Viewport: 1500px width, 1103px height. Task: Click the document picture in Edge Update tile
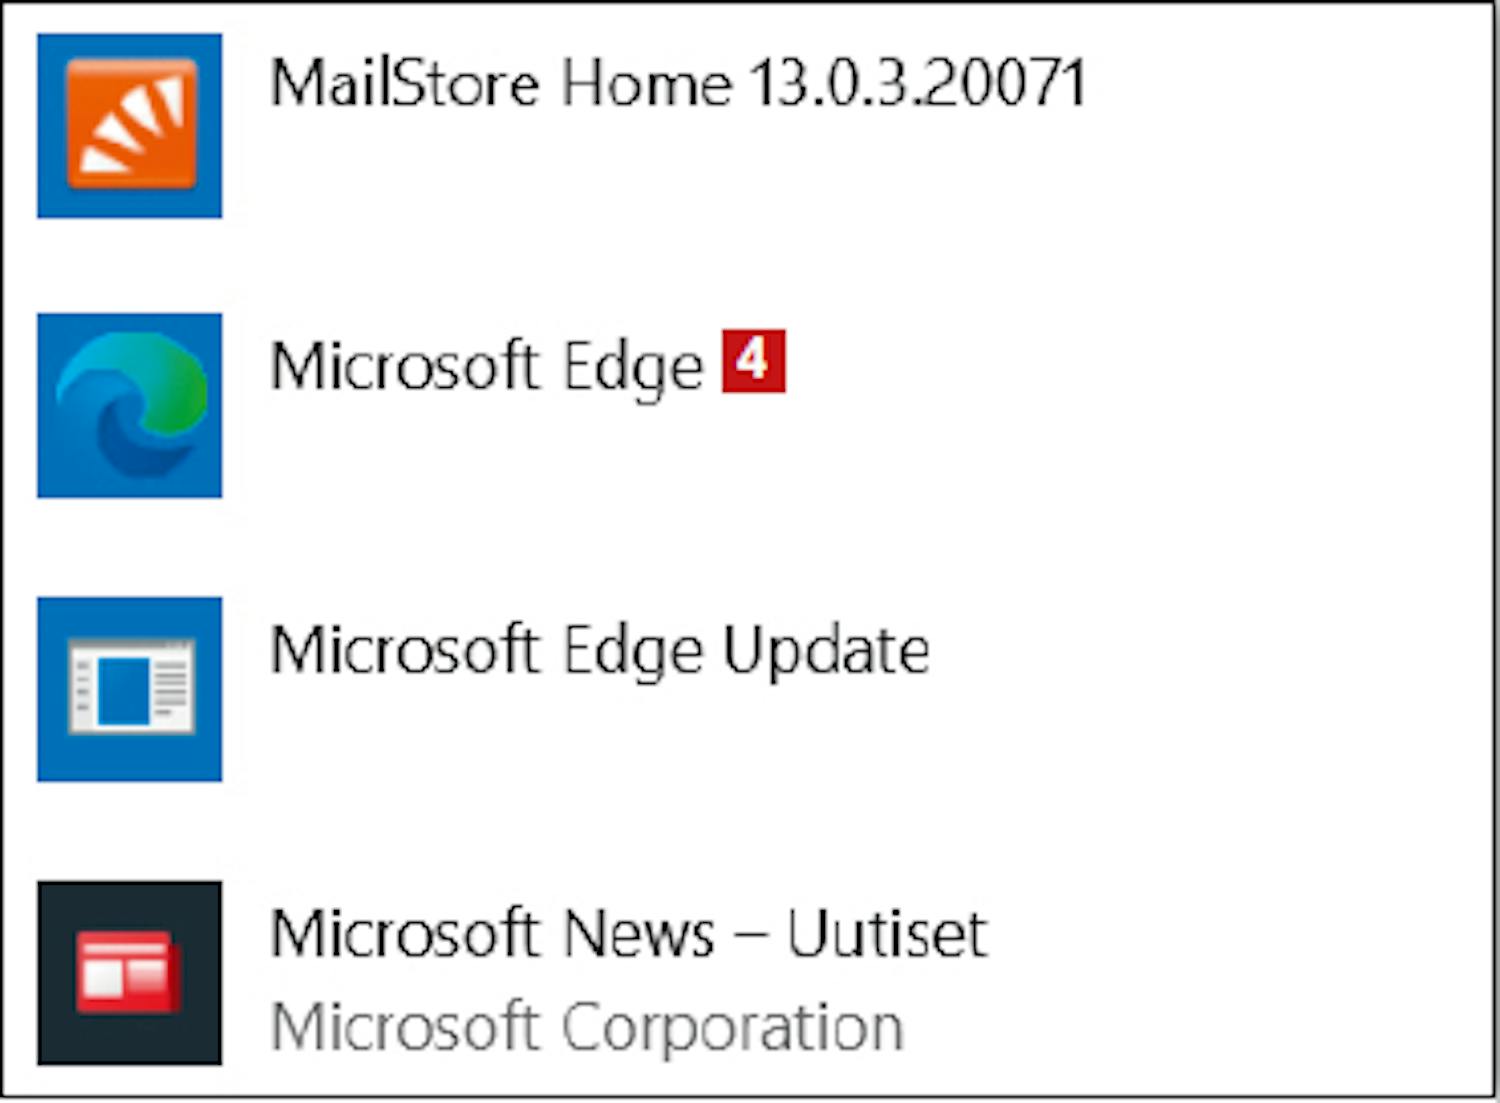130,688
